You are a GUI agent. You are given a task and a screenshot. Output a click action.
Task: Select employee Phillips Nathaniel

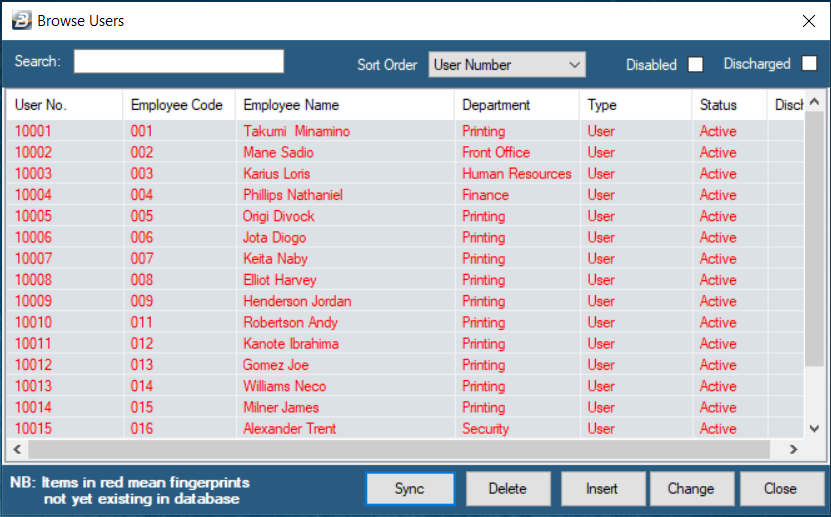tap(293, 195)
